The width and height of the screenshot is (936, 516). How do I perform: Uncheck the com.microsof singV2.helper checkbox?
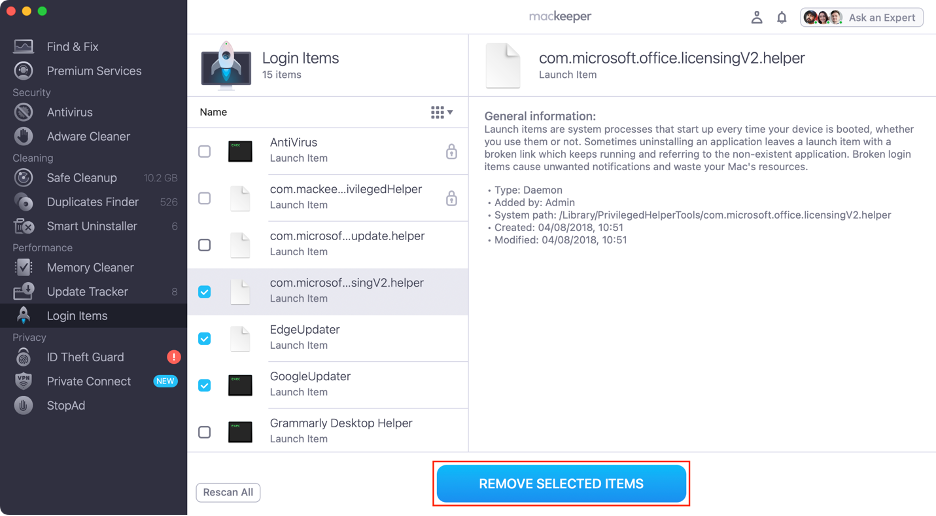point(204,291)
